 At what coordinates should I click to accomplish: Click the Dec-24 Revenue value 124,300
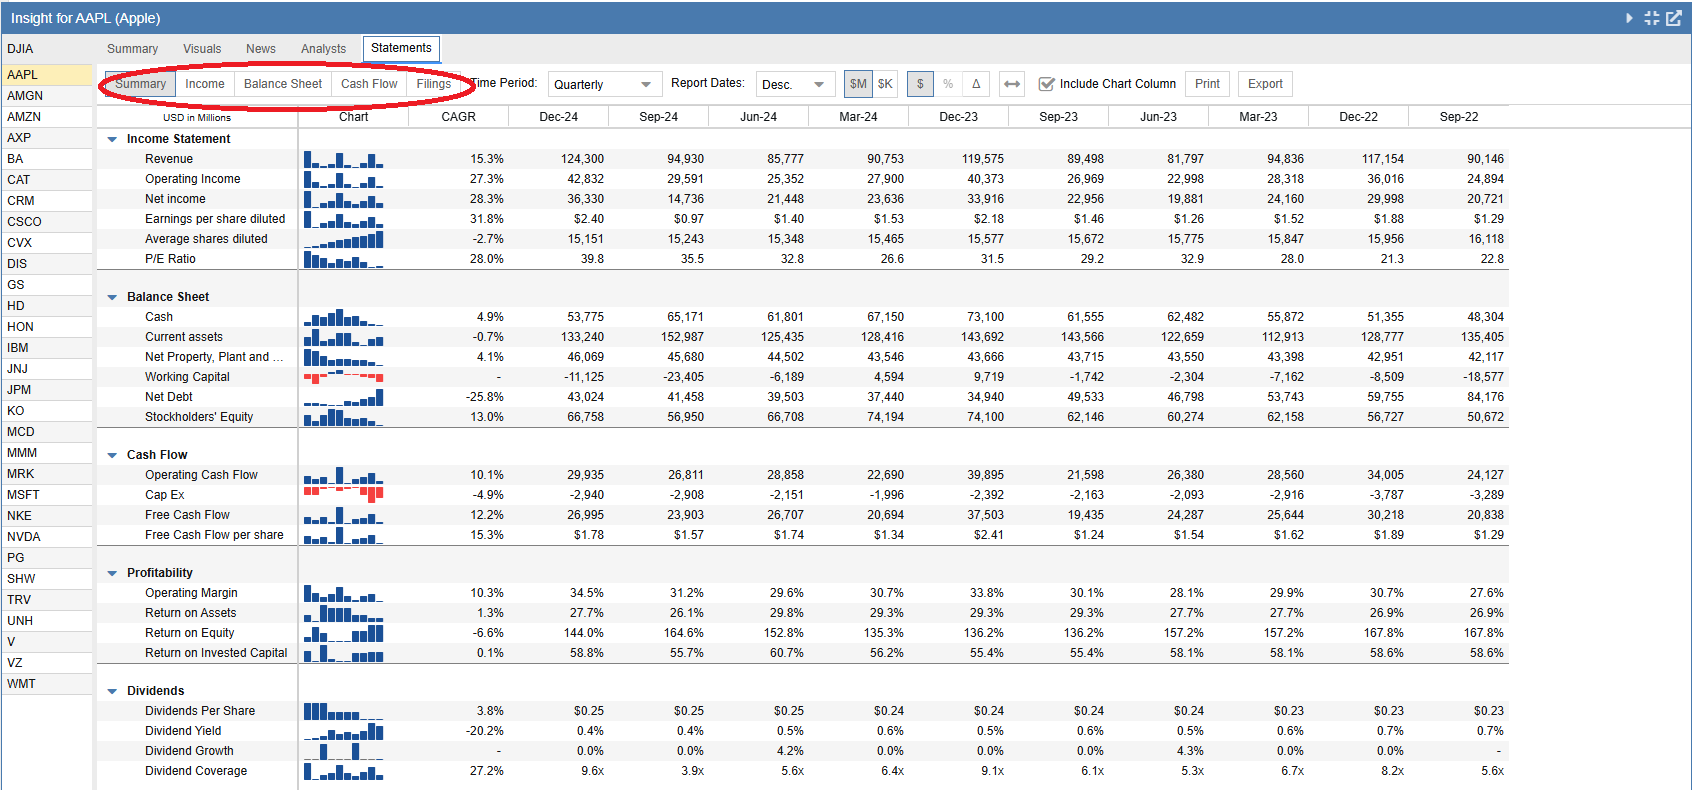click(x=582, y=159)
